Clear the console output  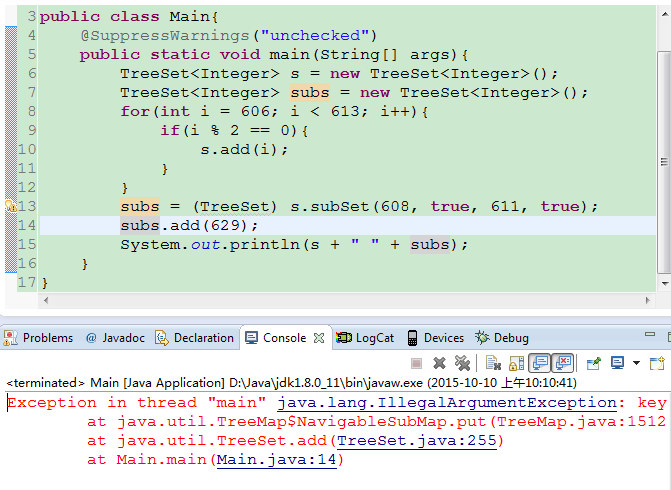tap(493, 363)
